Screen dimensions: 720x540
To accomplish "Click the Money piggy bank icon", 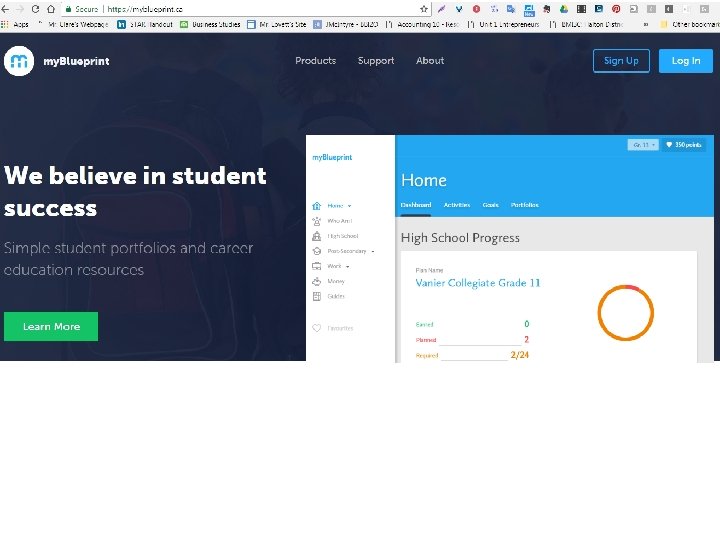I will click(x=316, y=281).
